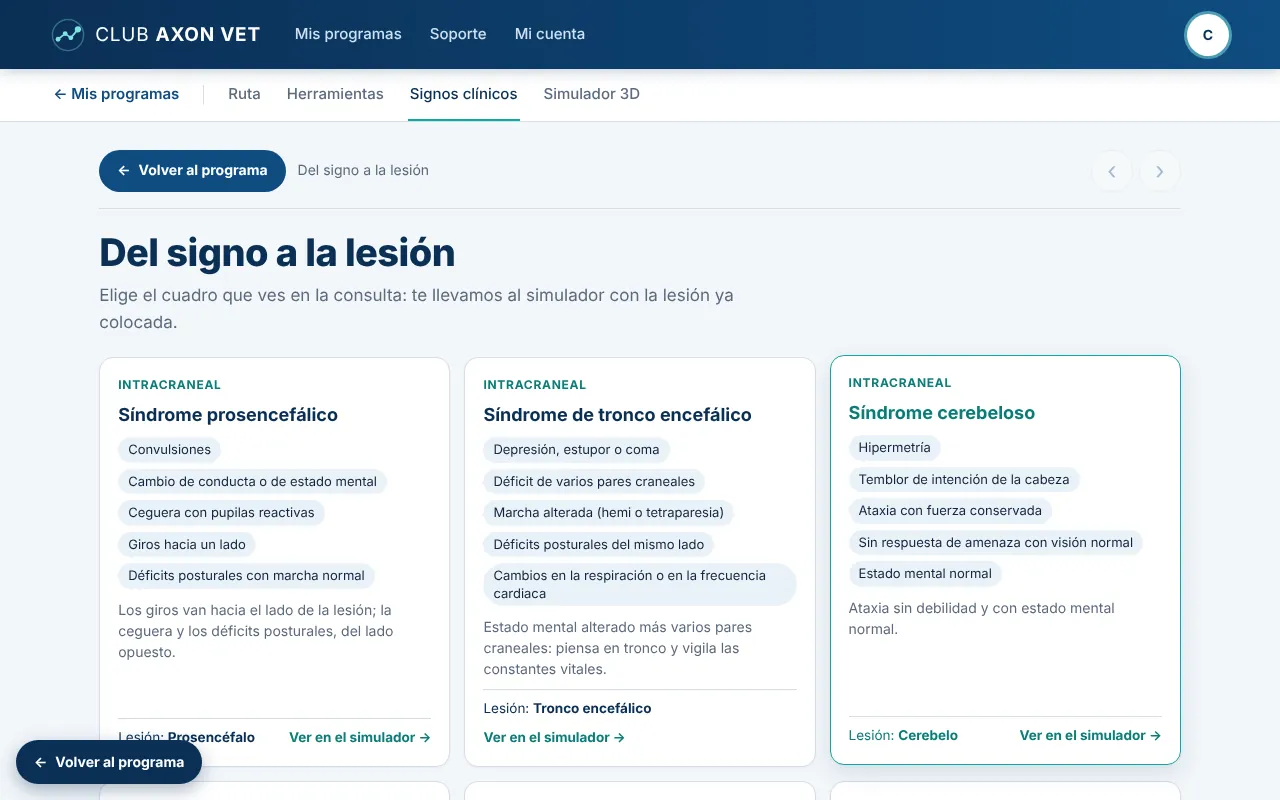Select the Signos clínicos tab

tap(464, 94)
